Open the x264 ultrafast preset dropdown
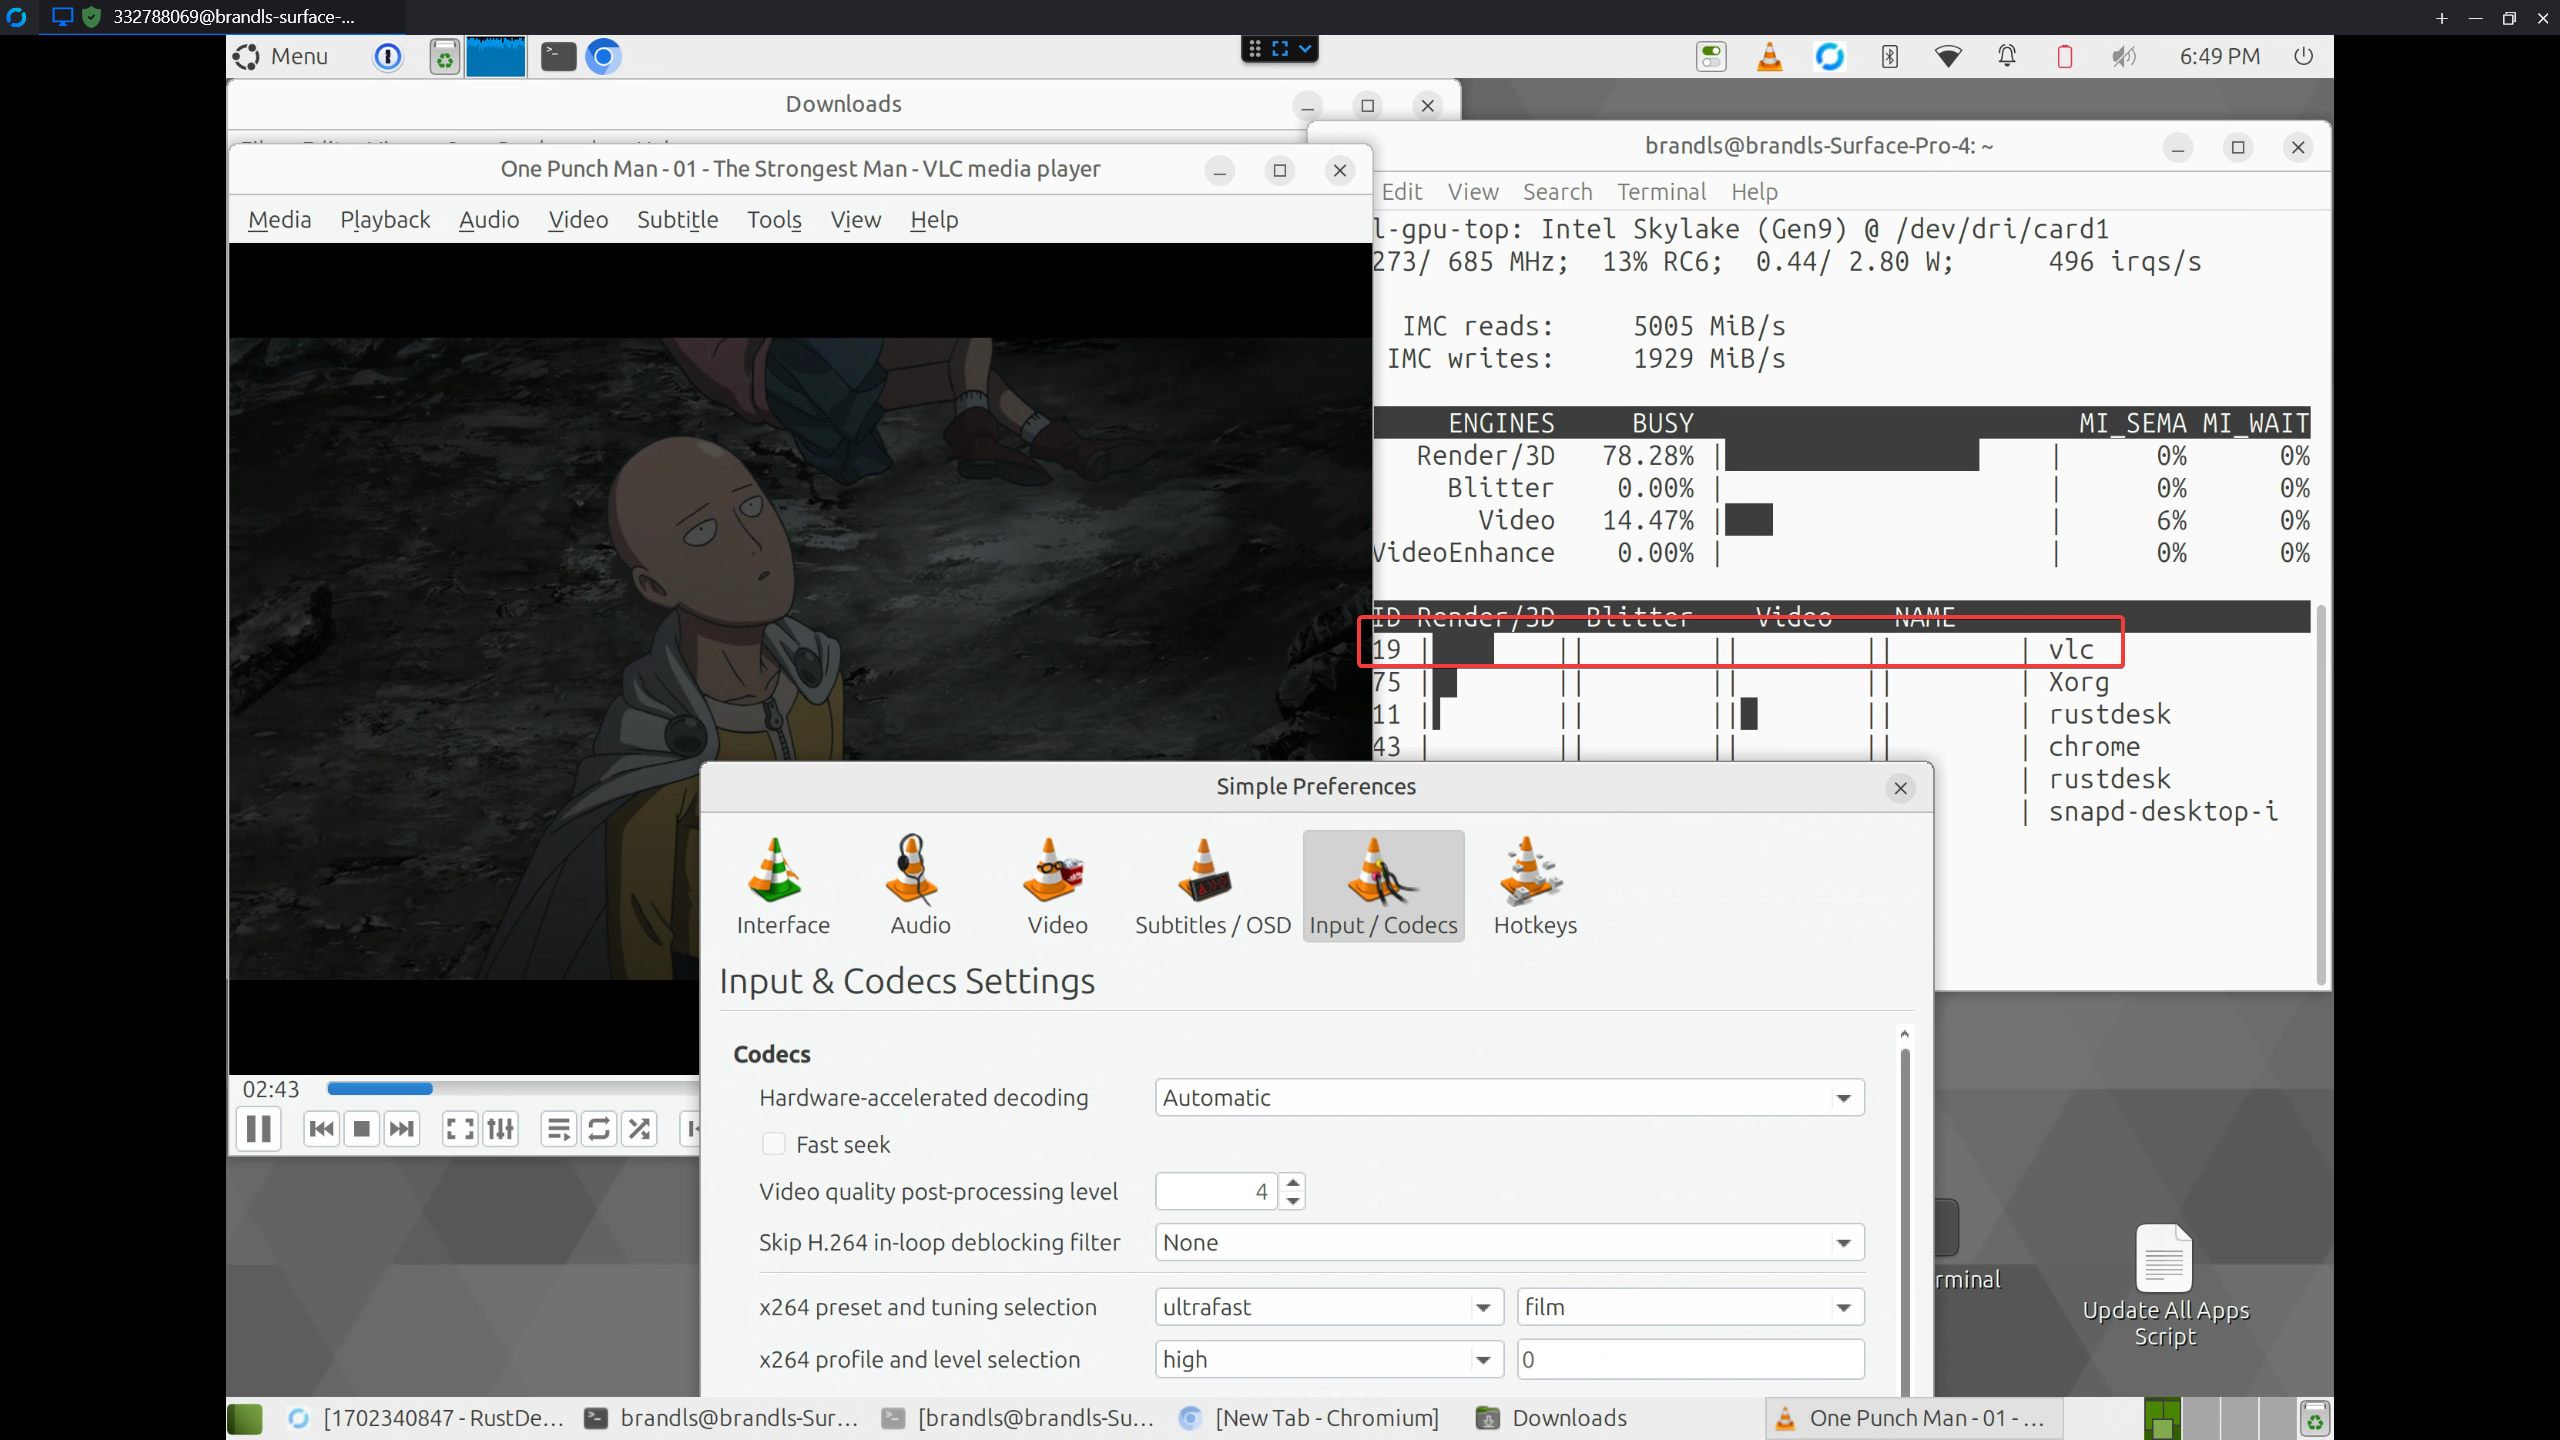This screenshot has width=2560, height=1440. click(x=1328, y=1307)
